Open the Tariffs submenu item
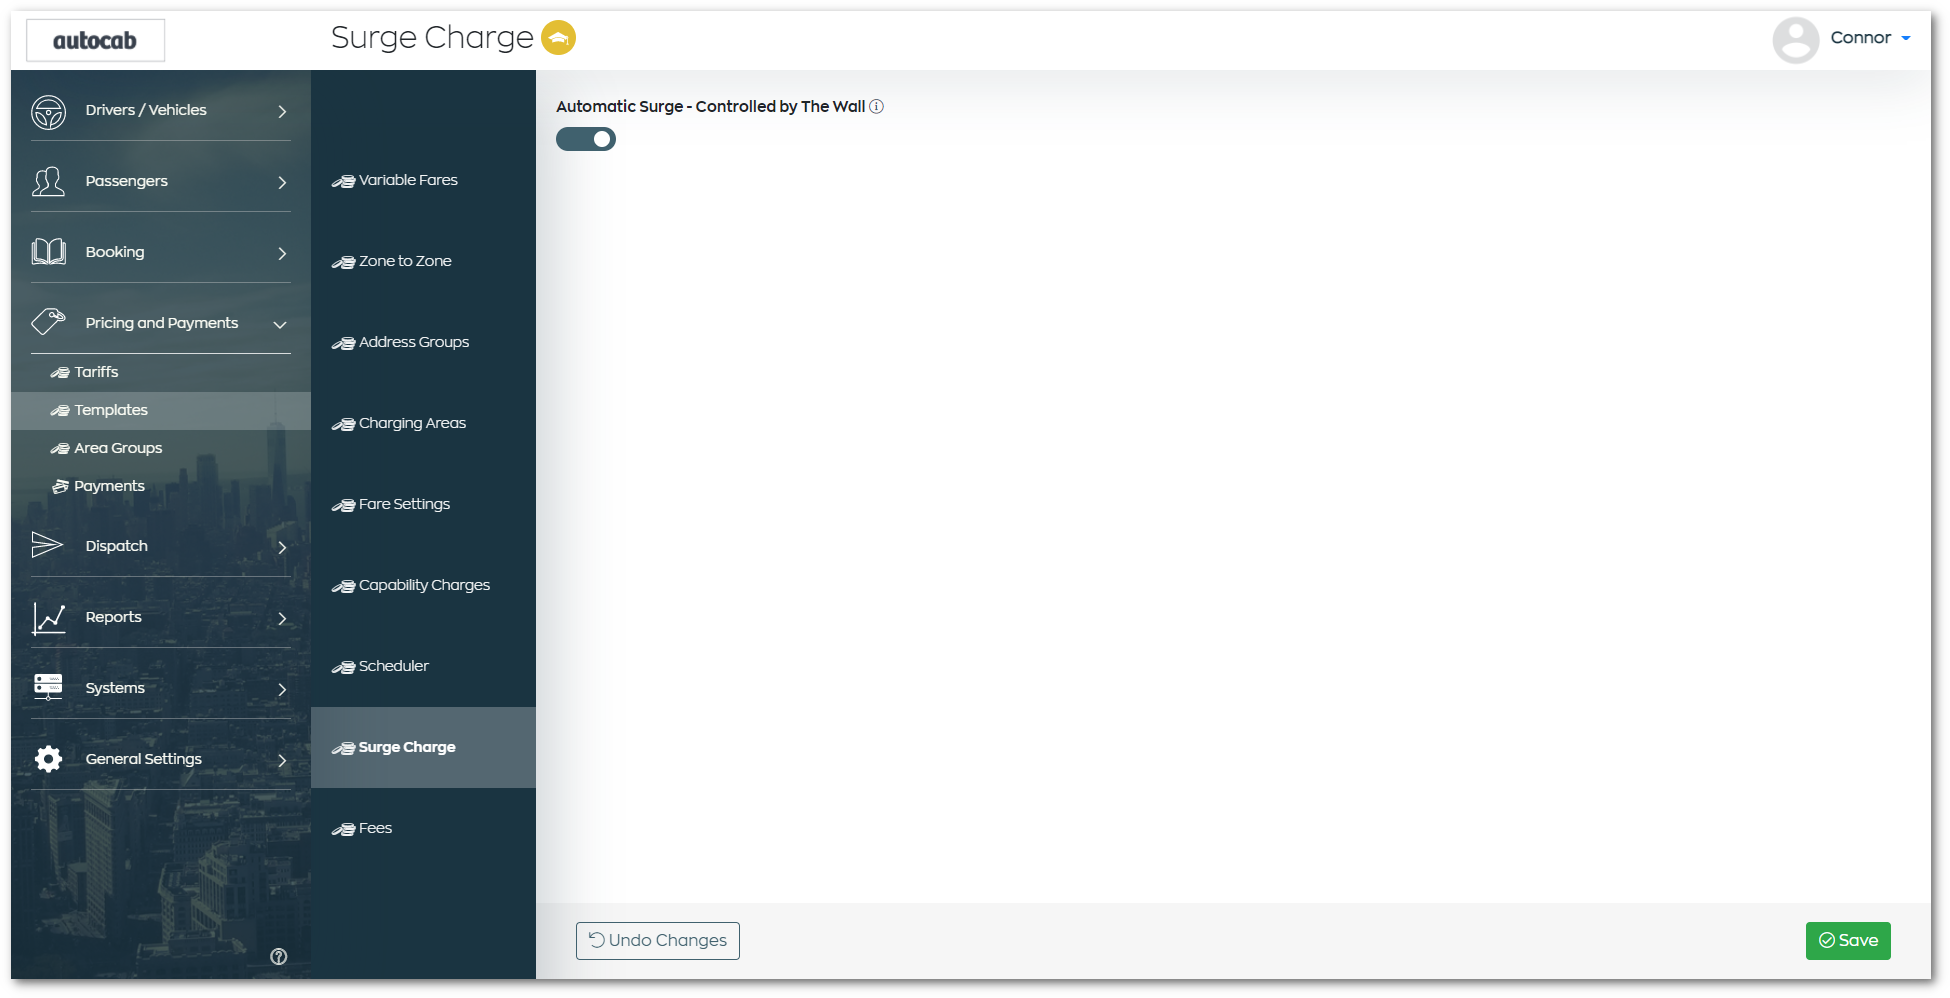Image resolution: width=1950 pixels, height=998 pixels. point(161,372)
